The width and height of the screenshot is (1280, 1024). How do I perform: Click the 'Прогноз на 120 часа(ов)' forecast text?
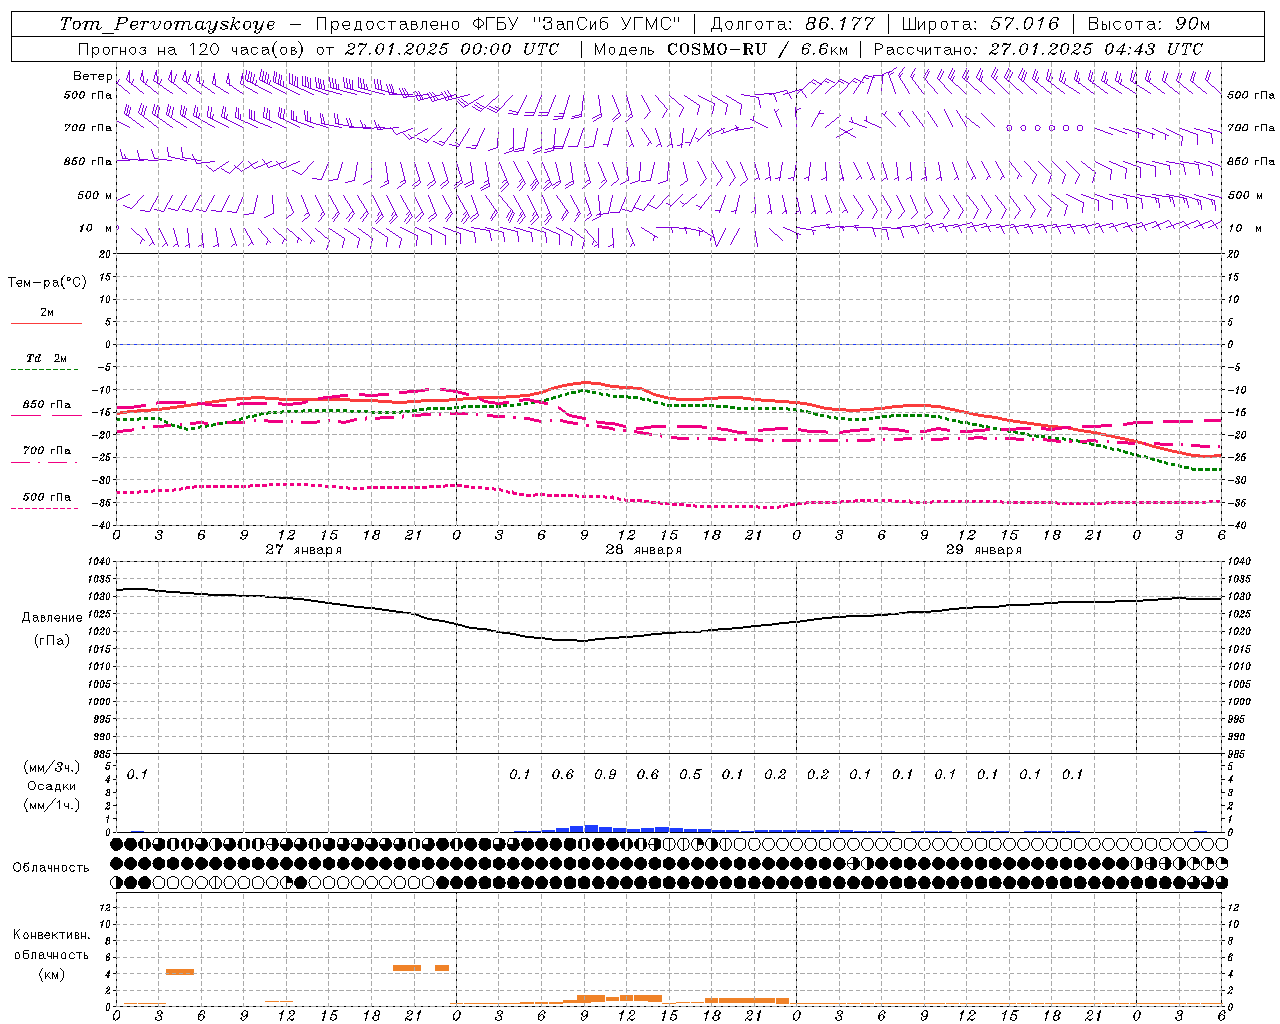[x=192, y=49]
